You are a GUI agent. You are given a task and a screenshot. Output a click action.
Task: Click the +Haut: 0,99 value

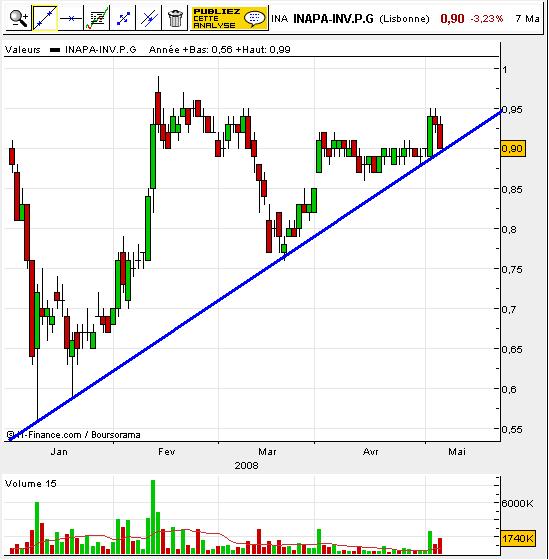click(263, 50)
